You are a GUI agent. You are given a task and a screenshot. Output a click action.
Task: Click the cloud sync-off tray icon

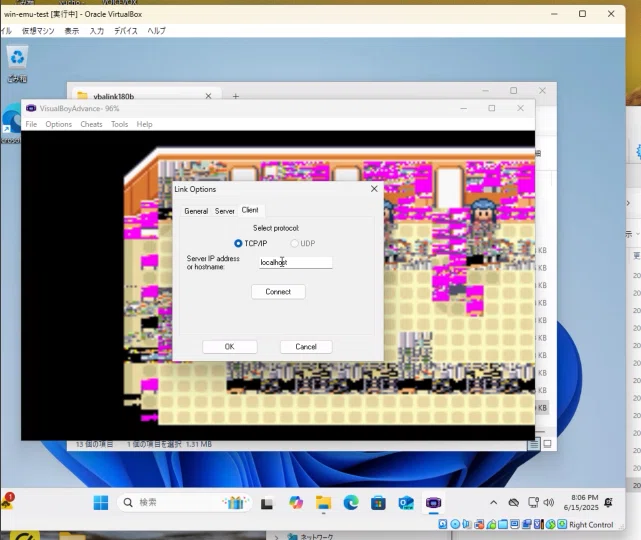click(513, 502)
